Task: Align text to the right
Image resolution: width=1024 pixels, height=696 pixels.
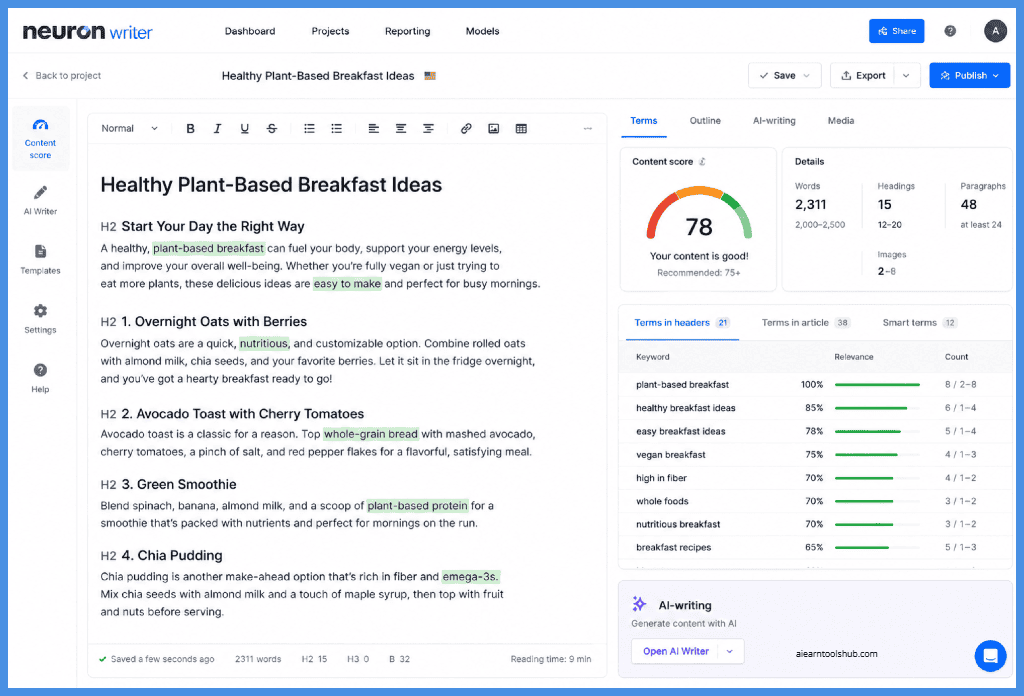Action: click(x=428, y=129)
